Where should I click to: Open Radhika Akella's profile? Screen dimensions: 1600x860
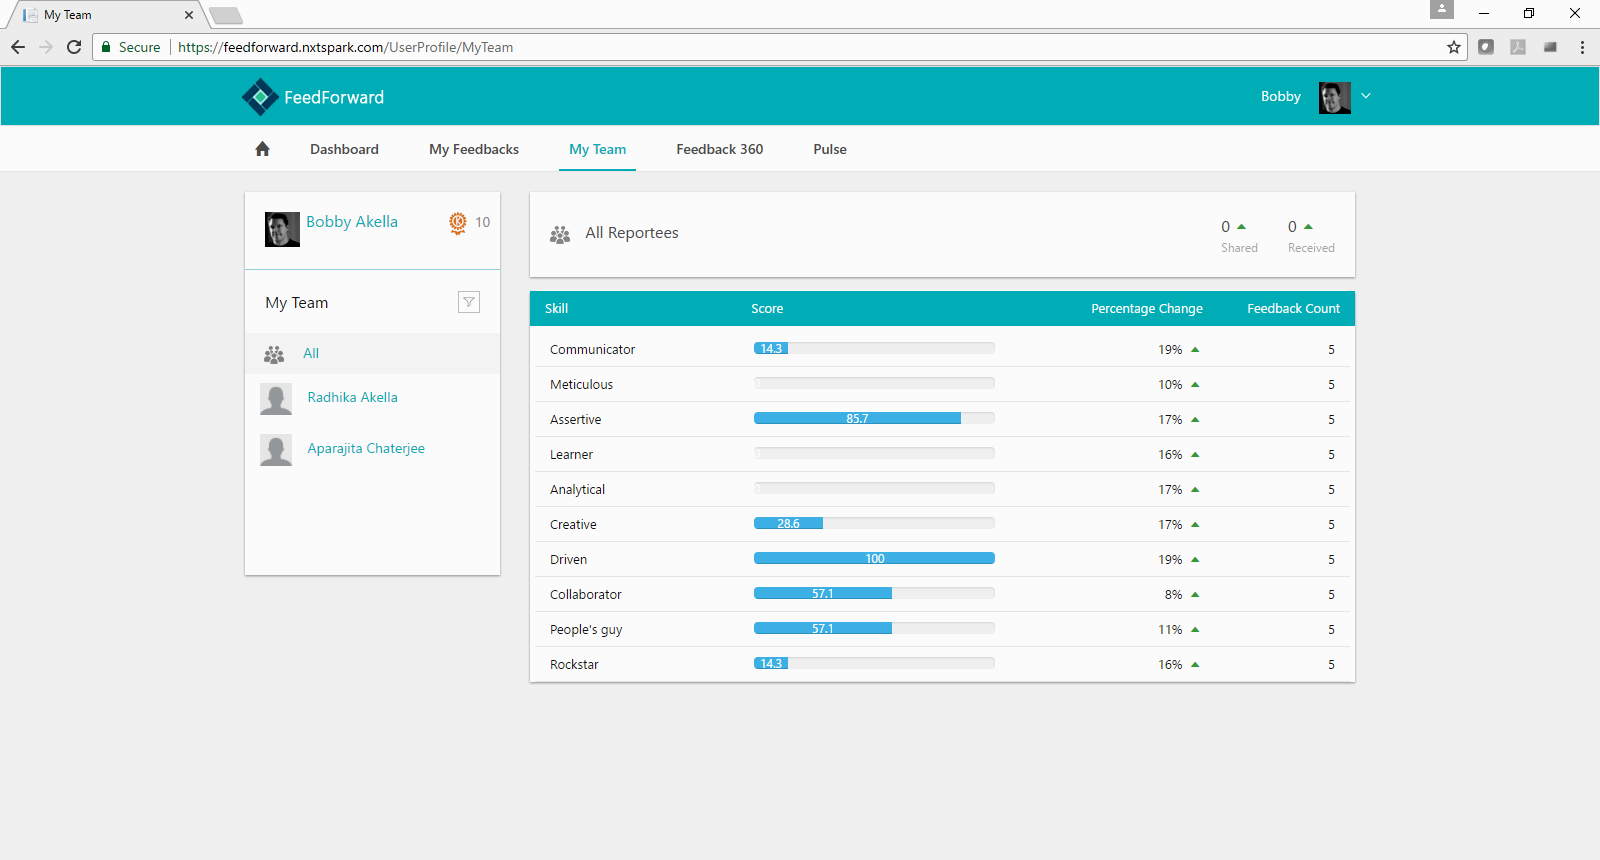click(x=352, y=397)
